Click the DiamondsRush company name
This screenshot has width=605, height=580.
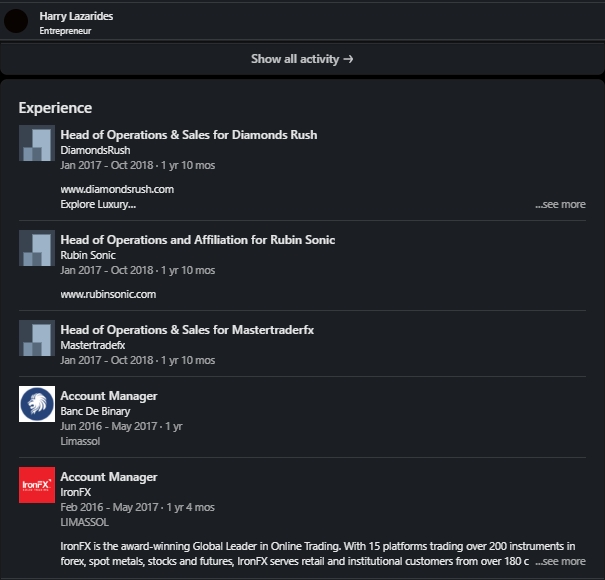95,150
